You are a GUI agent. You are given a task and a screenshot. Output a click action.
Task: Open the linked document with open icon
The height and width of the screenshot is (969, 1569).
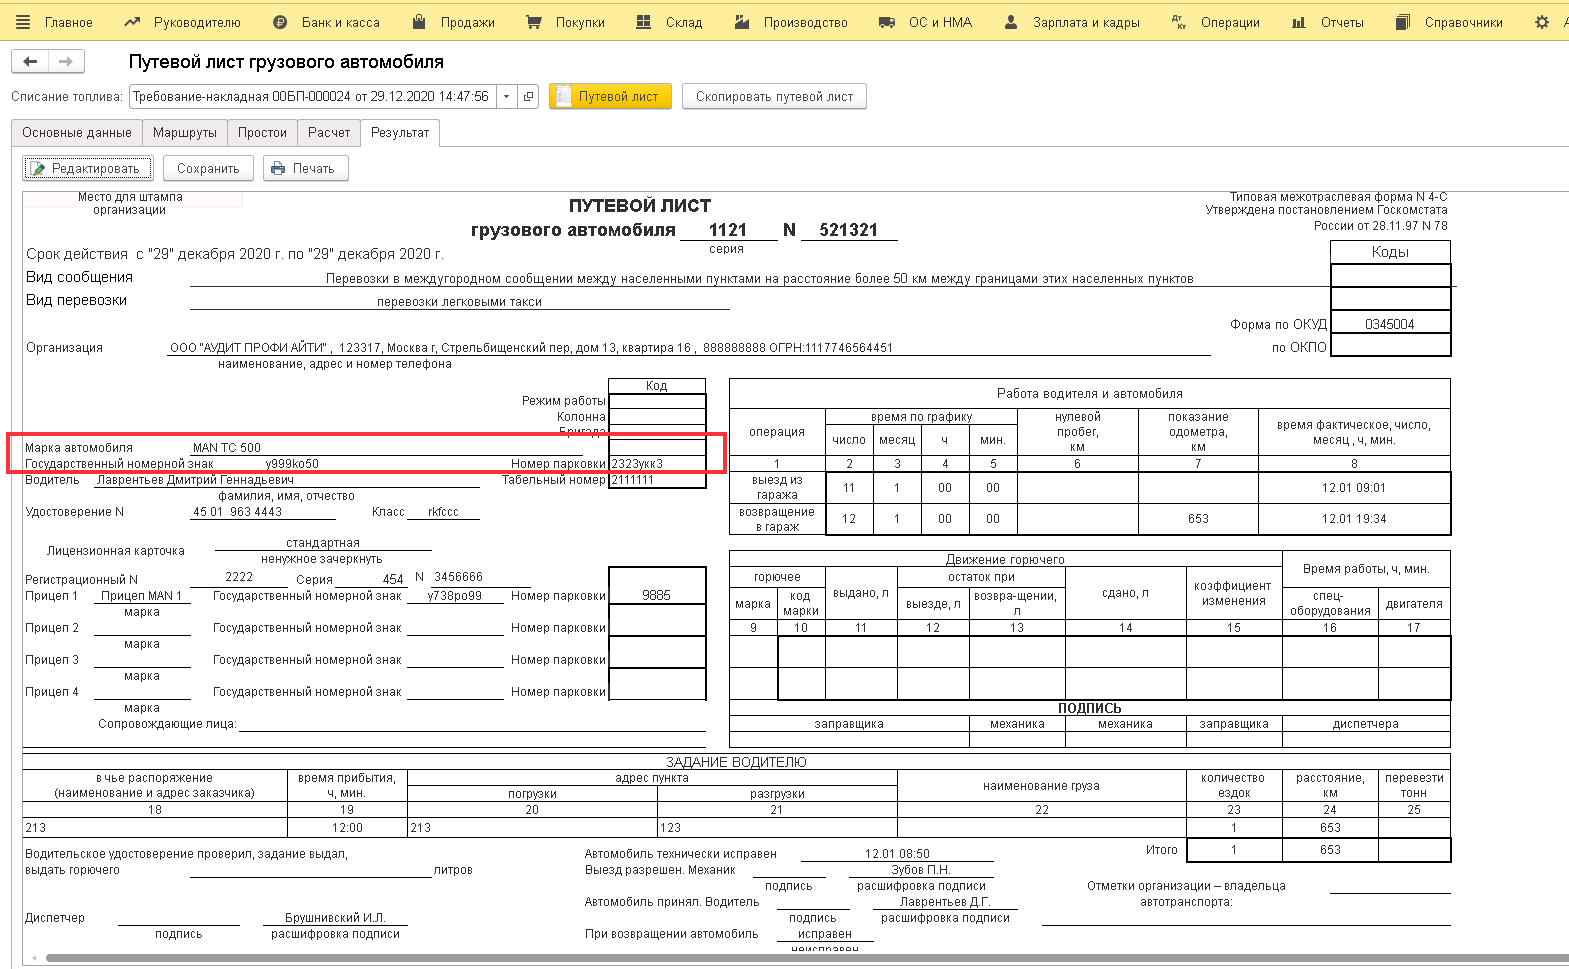point(529,97)
